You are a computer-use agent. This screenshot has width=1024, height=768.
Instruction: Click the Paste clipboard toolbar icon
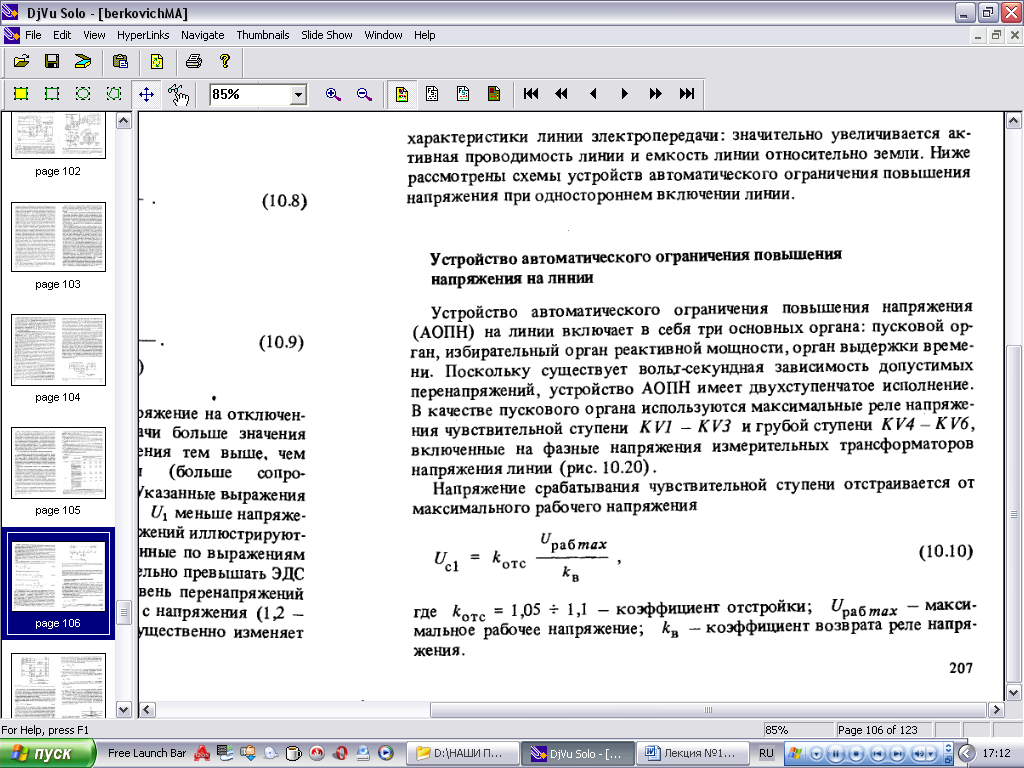tap(120, 61)
